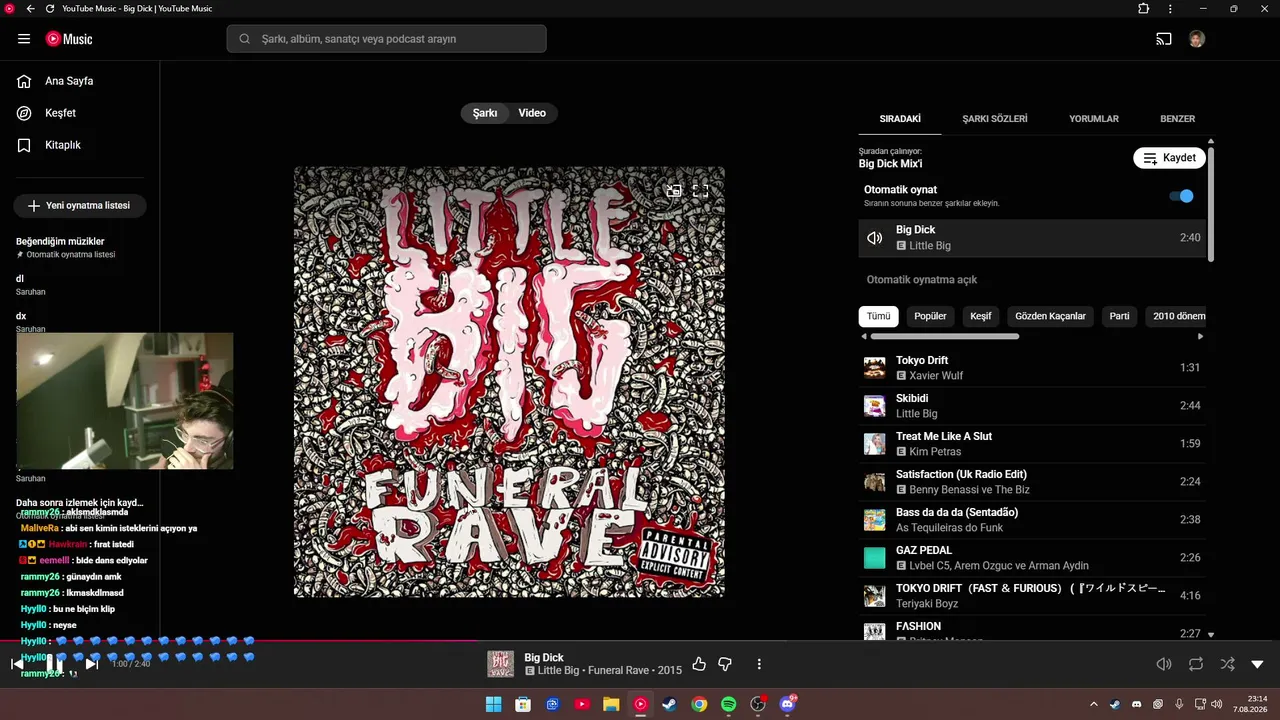Open the account profile avatar
Image resolution: width=1280 pixels, height=720 pixels.
[1197, 39]
